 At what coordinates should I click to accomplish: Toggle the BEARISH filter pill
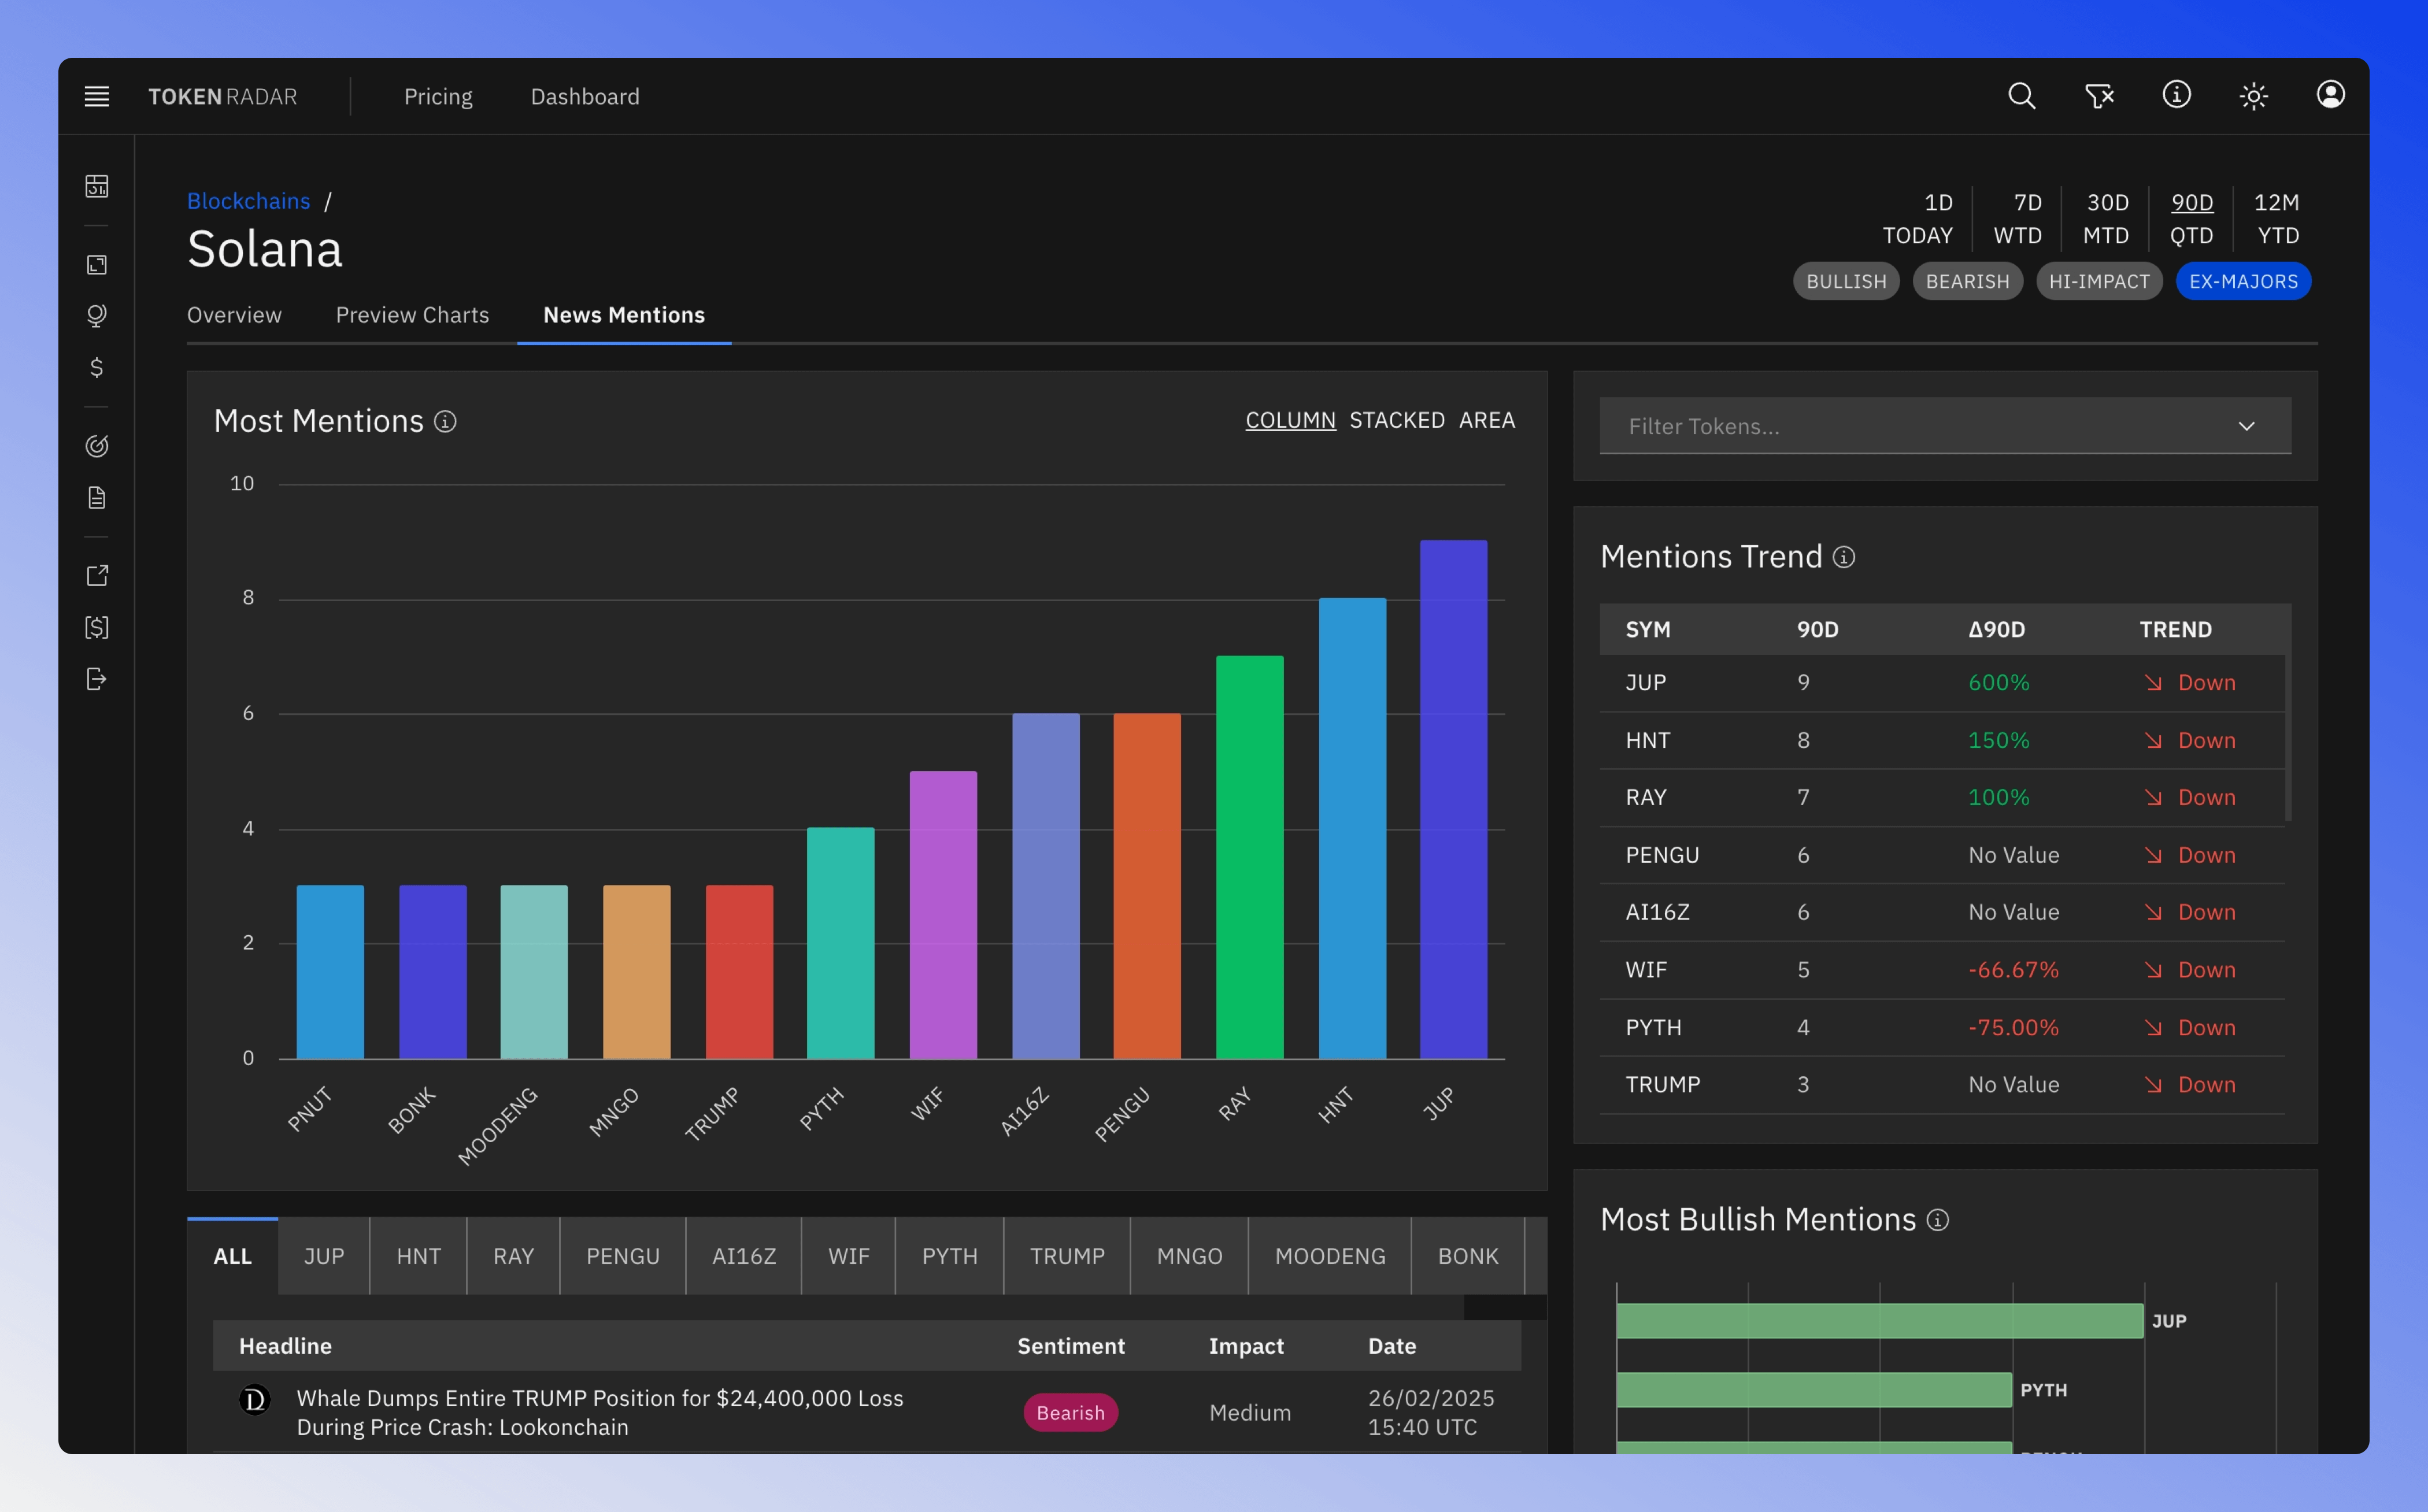point(1967,281)
